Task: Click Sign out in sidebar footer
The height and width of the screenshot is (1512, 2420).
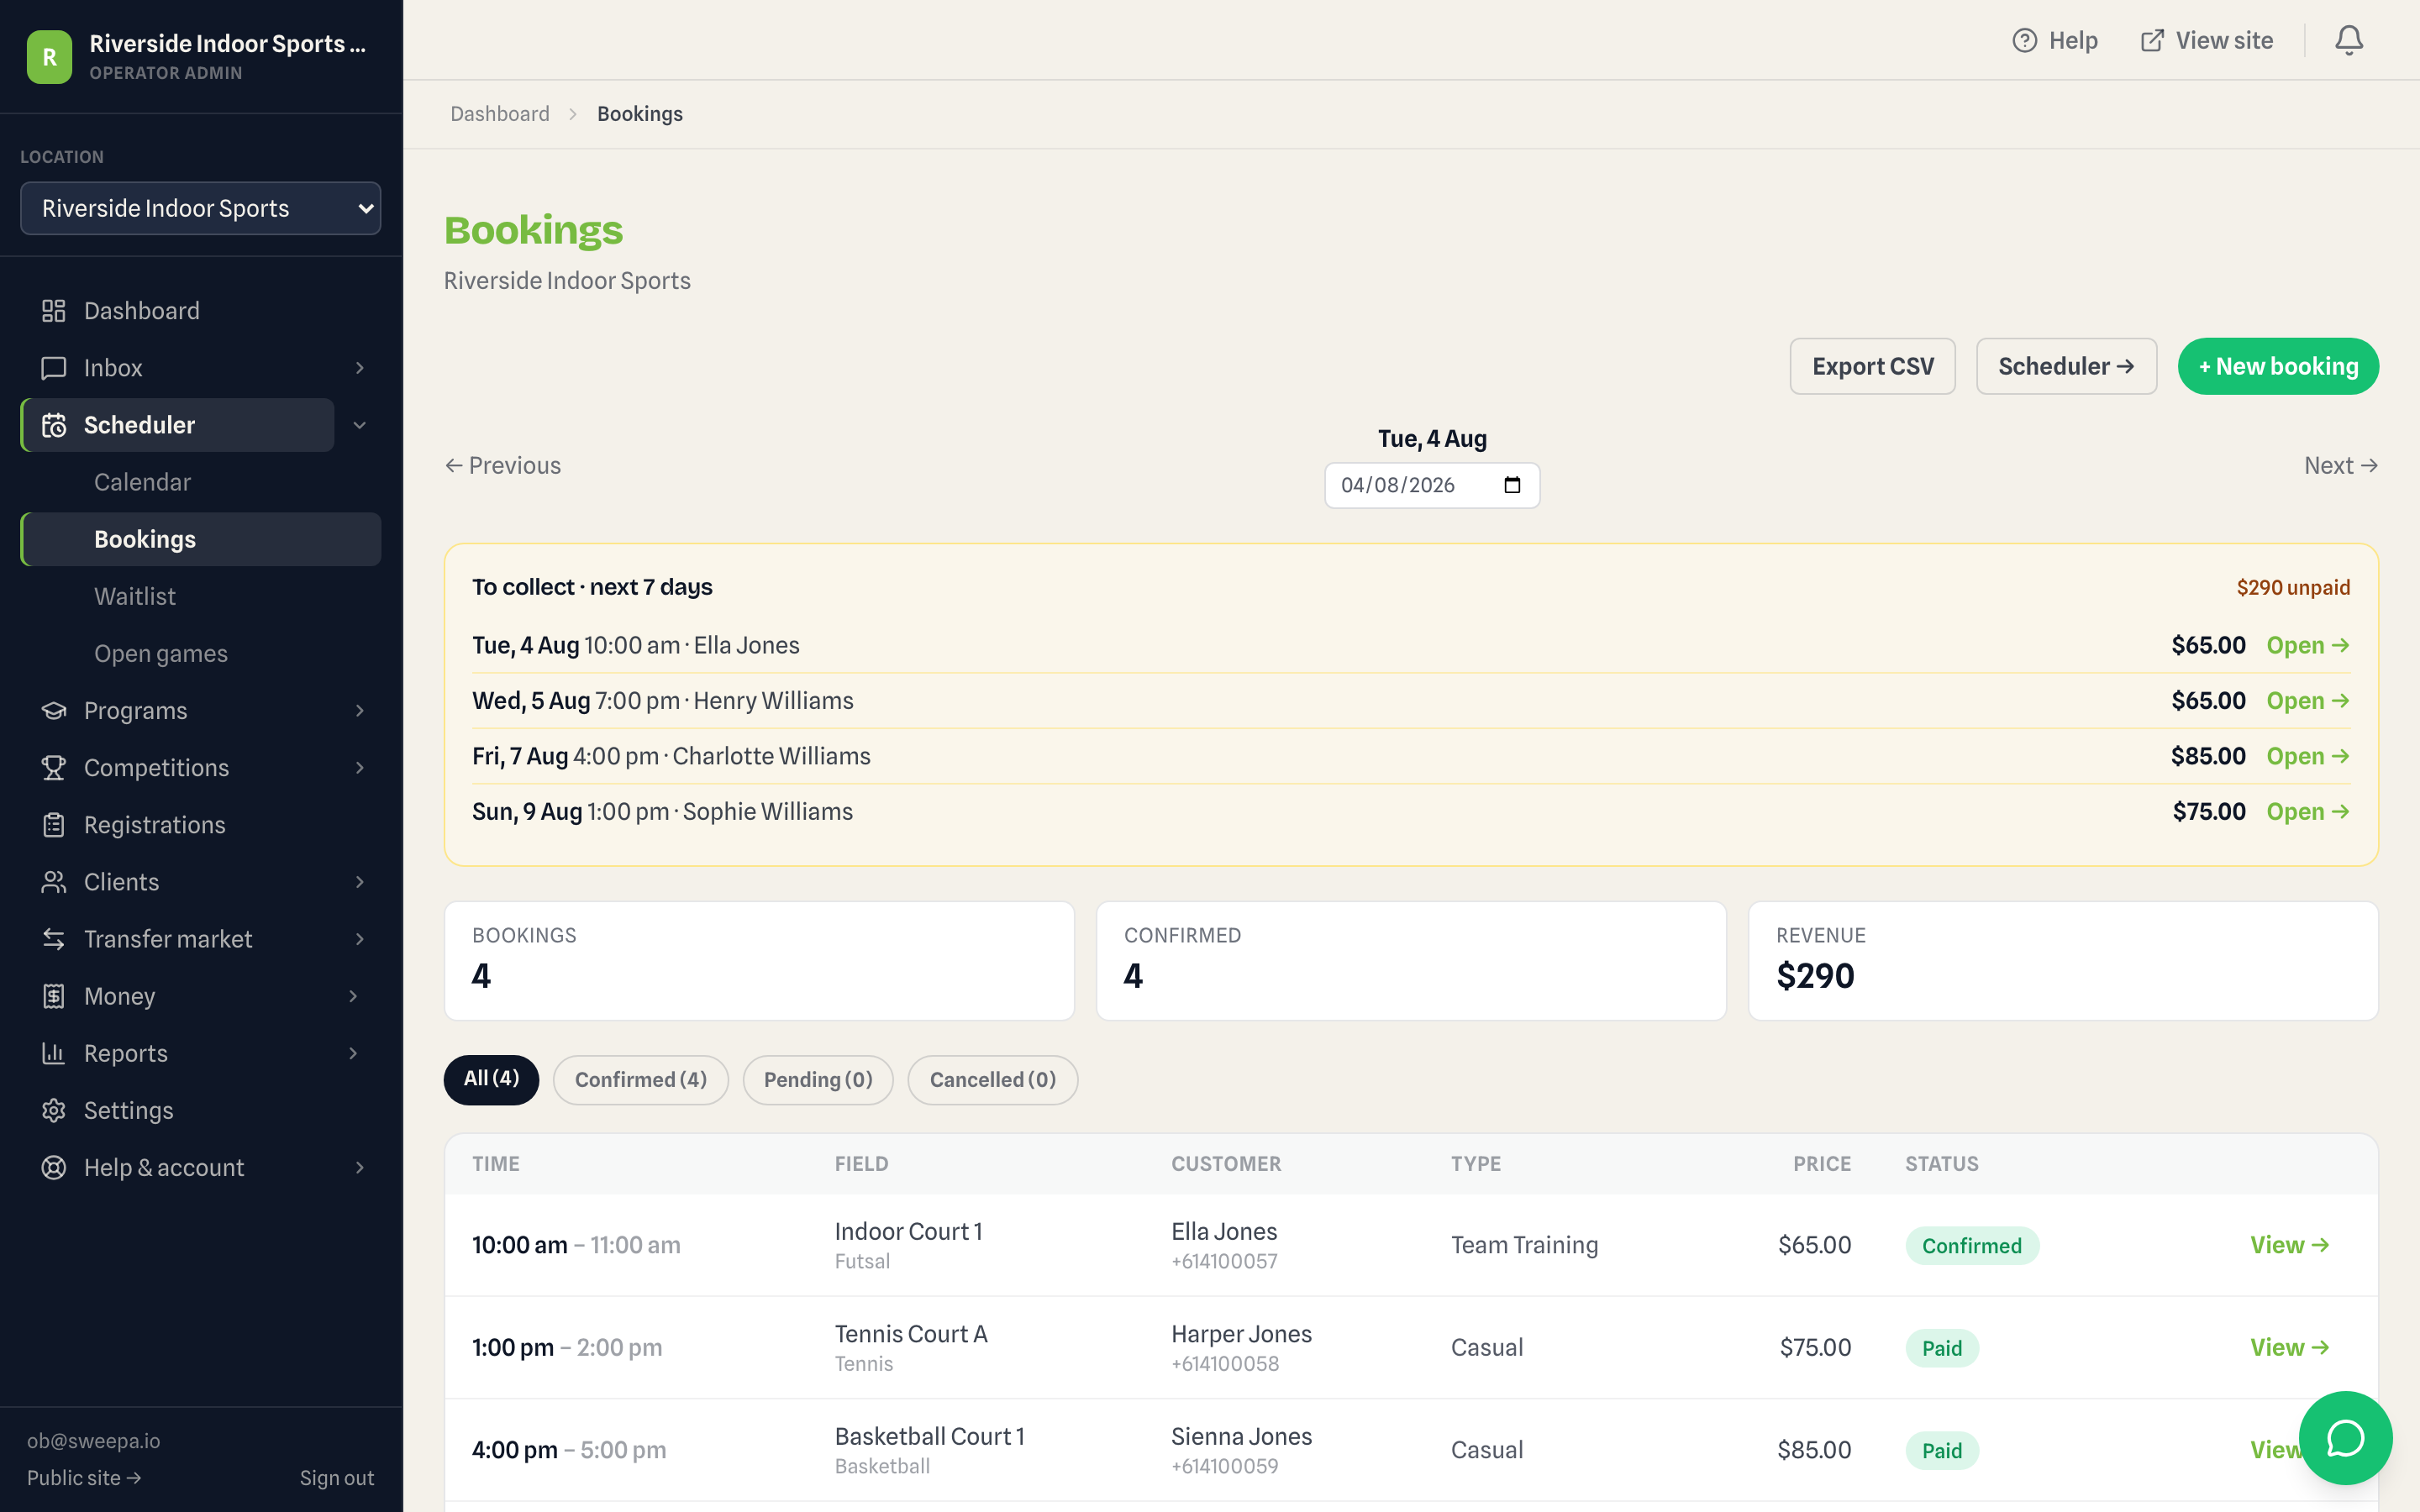Action: pyautogui.click(x=337, y=1477)
